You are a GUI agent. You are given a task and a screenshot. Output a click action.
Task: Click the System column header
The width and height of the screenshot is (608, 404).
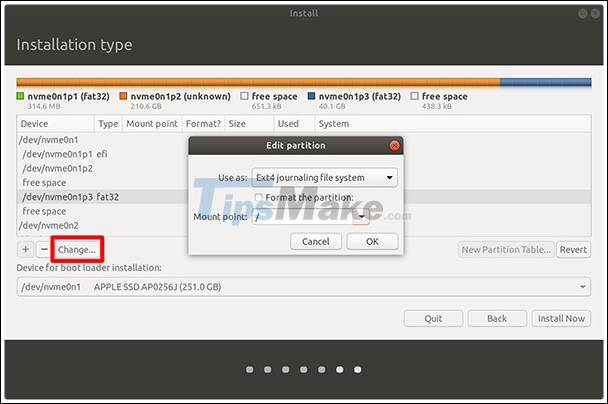click(453, 124)
